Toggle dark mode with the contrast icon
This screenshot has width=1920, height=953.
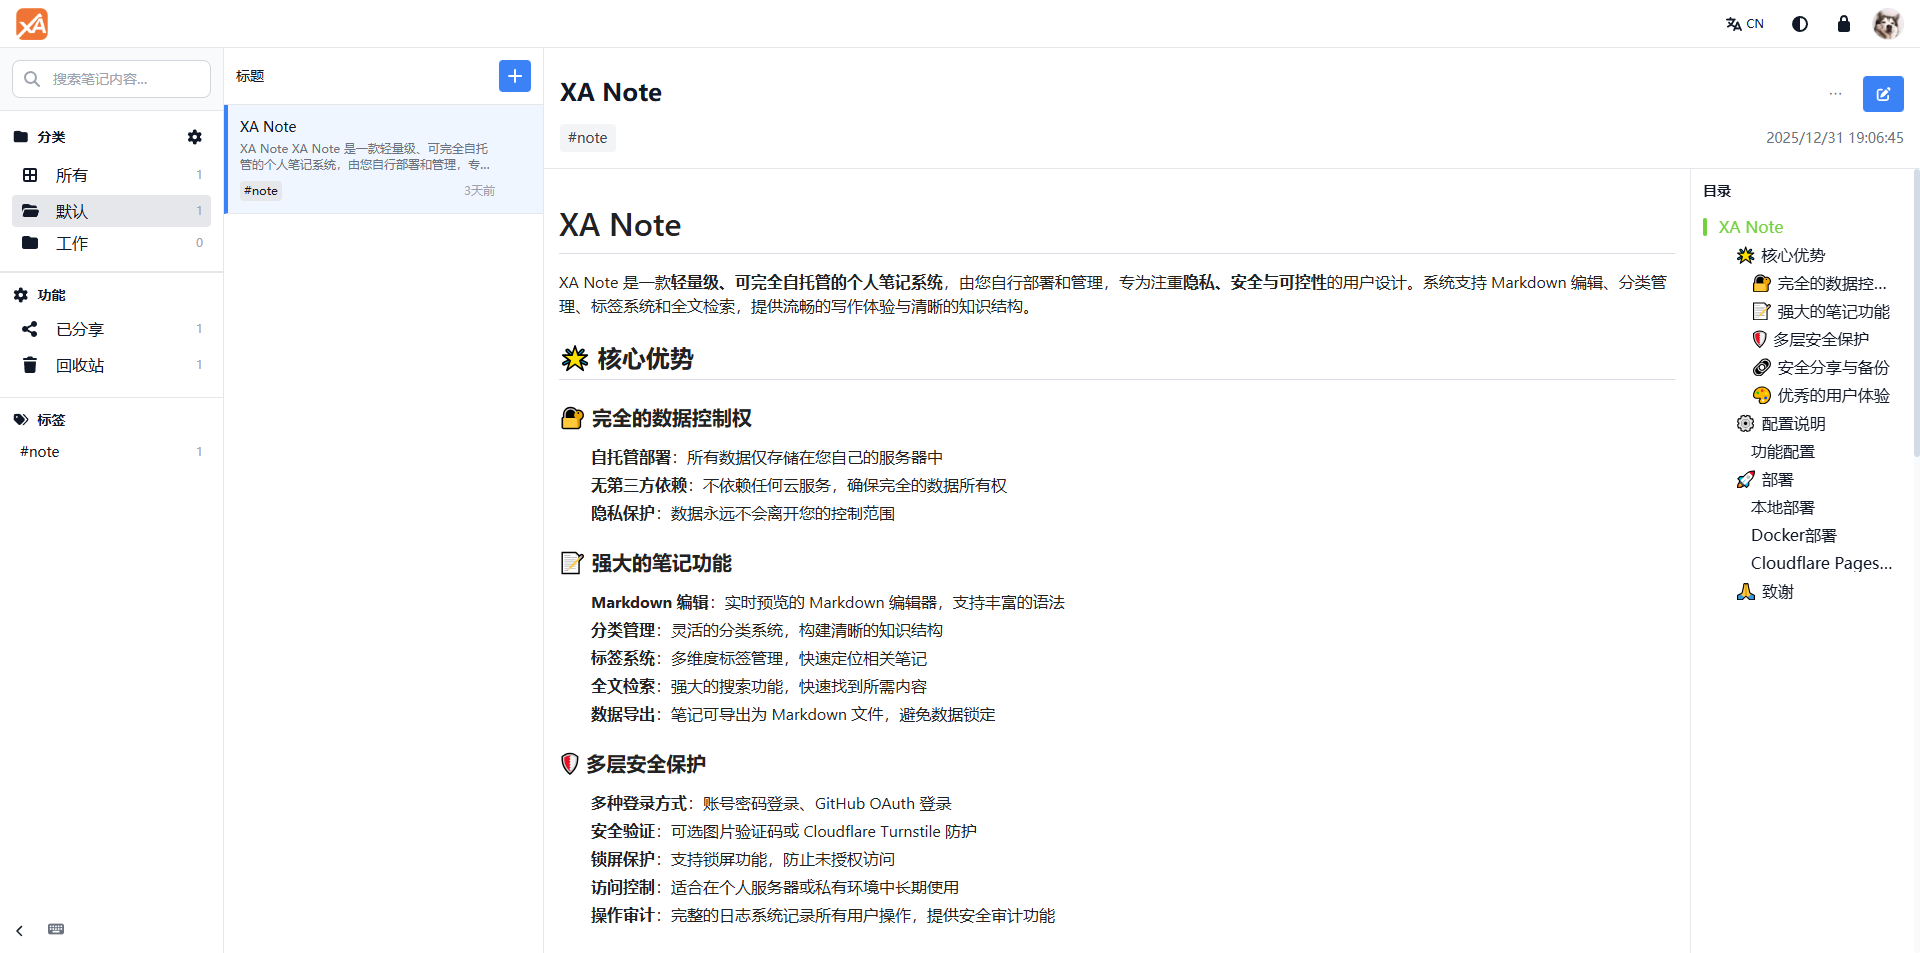coord(1800,24)
